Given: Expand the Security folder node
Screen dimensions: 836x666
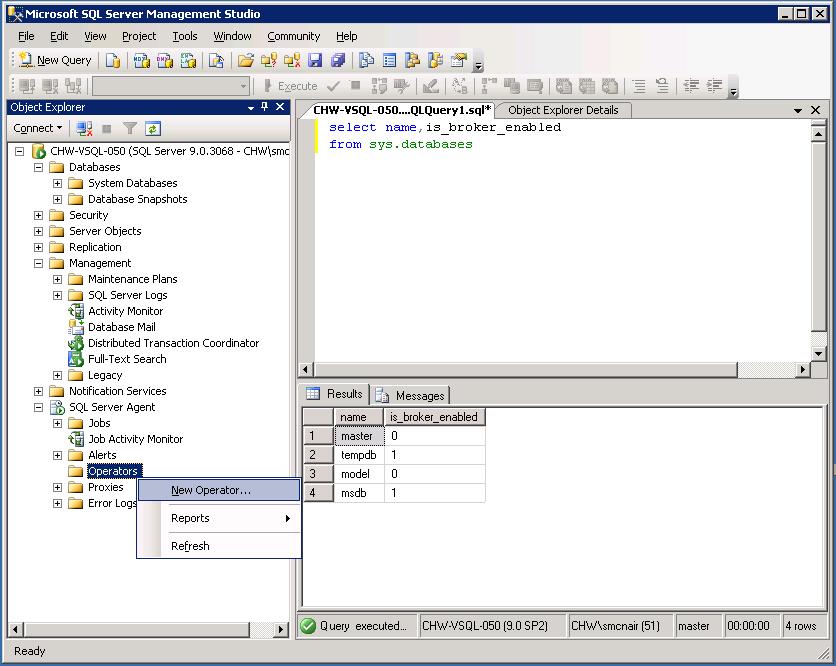Looking at the screenshot, I should pos(38,215).
